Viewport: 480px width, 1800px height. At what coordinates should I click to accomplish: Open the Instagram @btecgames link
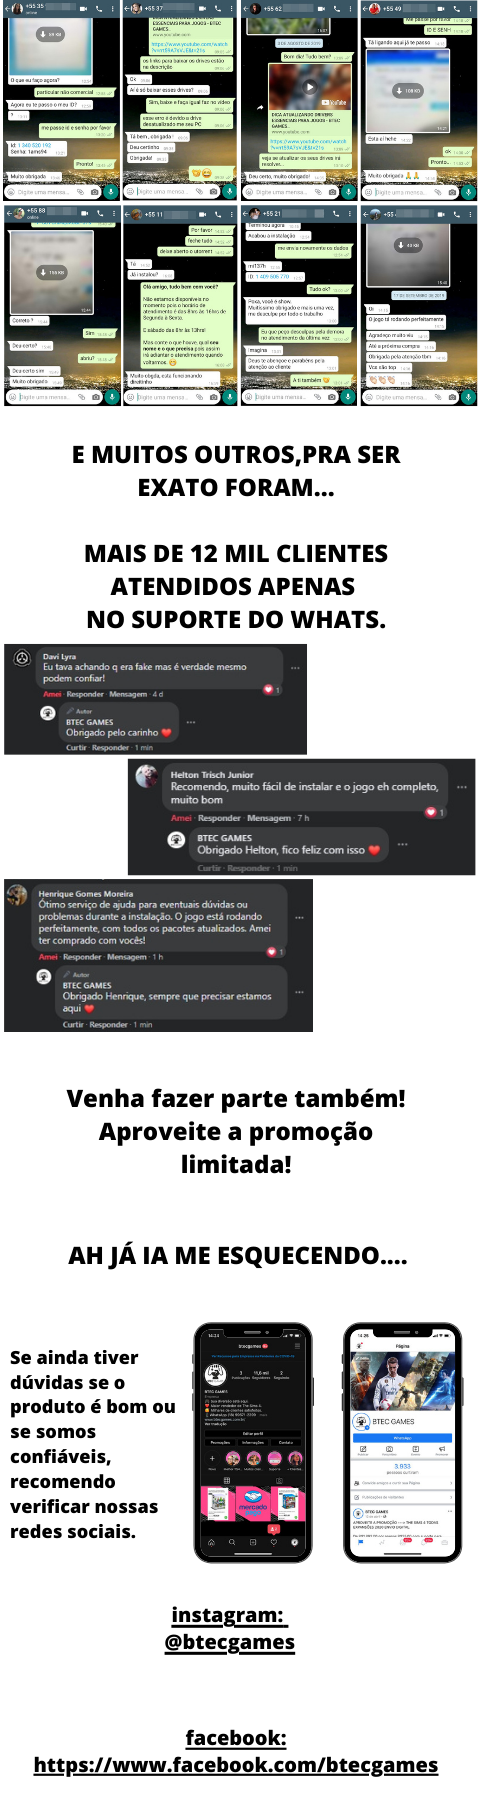coord(230,1641)
